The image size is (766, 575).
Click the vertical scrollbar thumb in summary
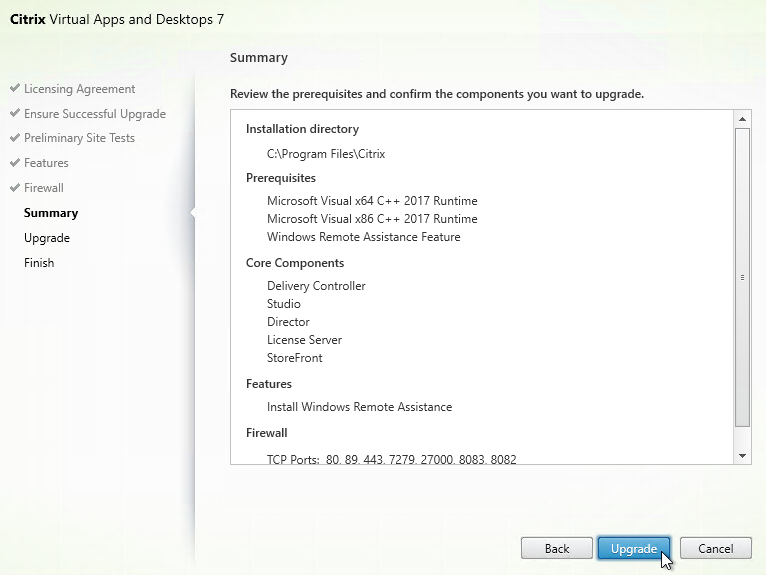[743, 277]
